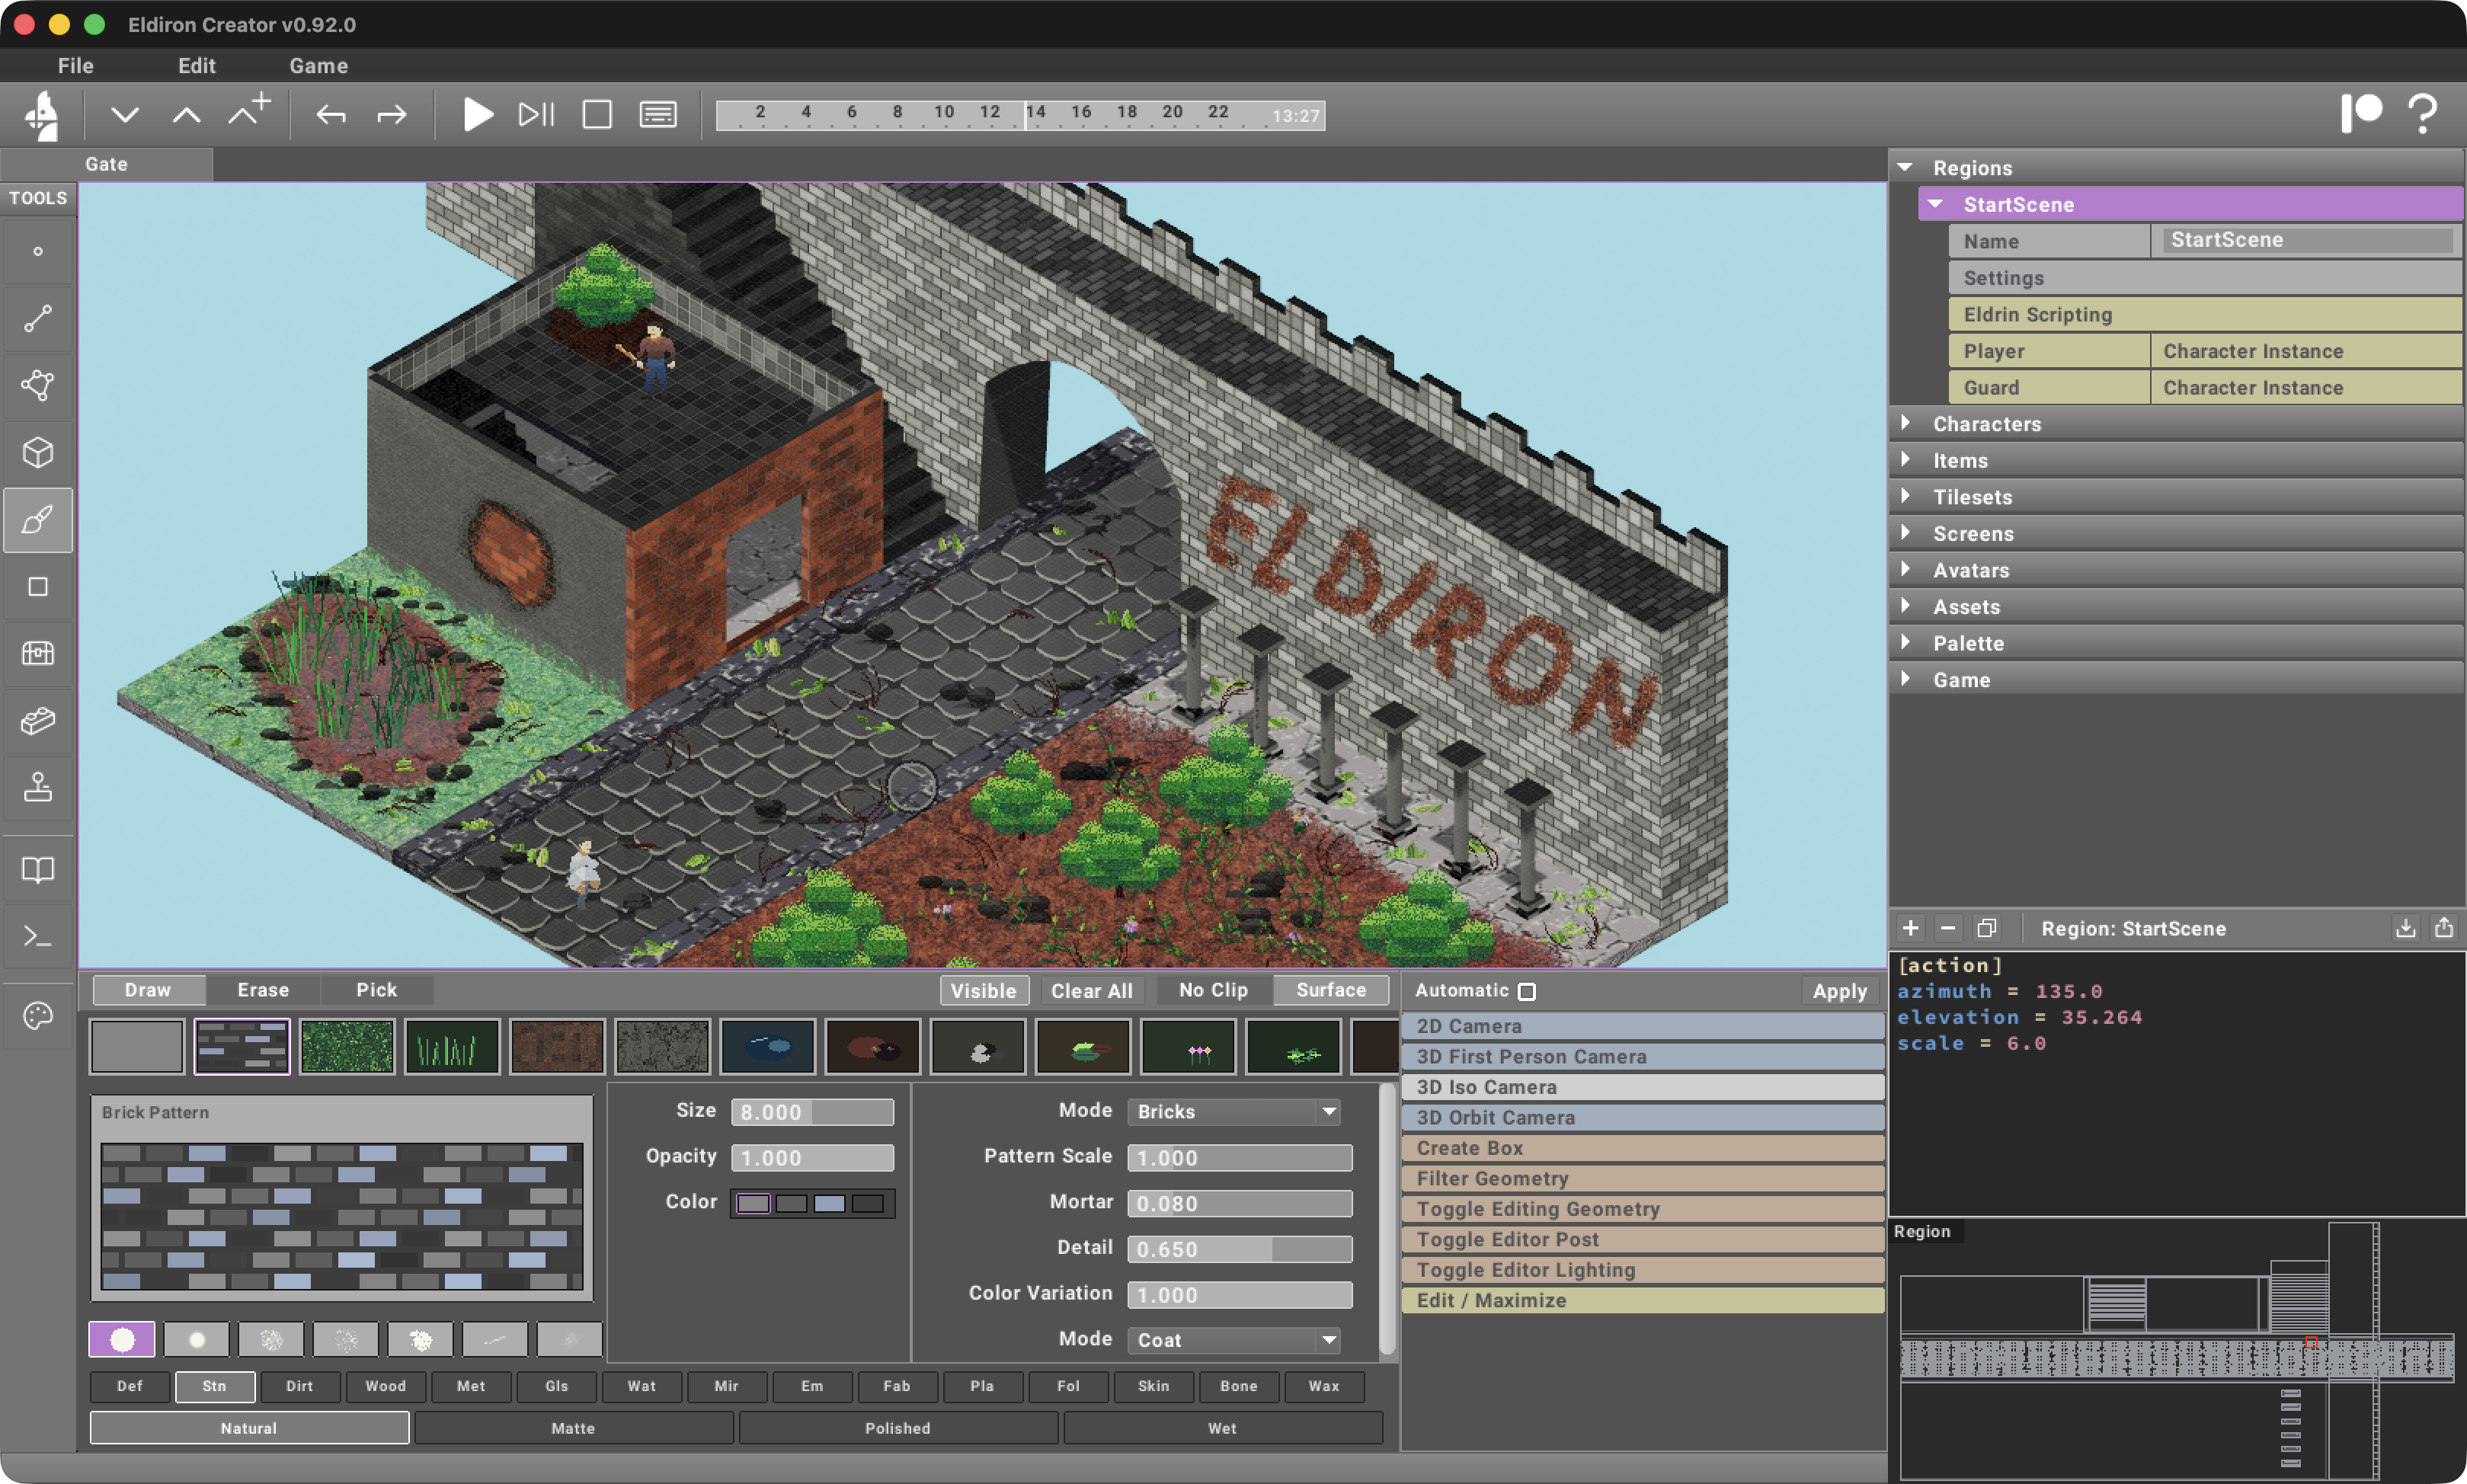Select the Natural finish option
Viewport: 2467px width, 1484px height.
click(249, 1428)
